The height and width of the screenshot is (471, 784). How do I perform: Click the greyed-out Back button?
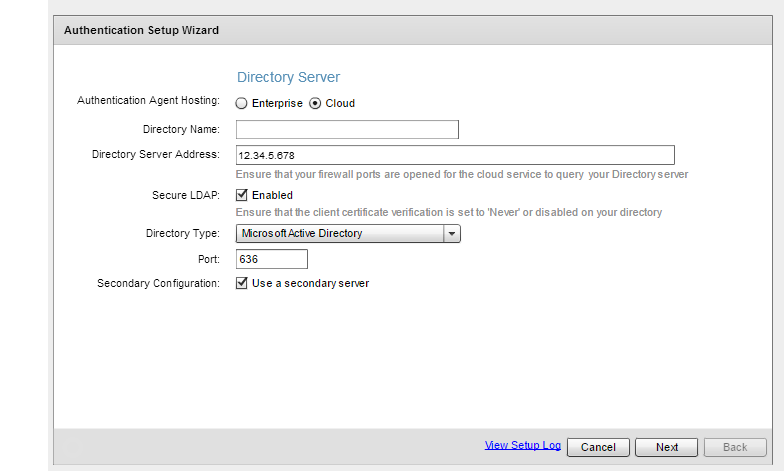tap(735, 447)
